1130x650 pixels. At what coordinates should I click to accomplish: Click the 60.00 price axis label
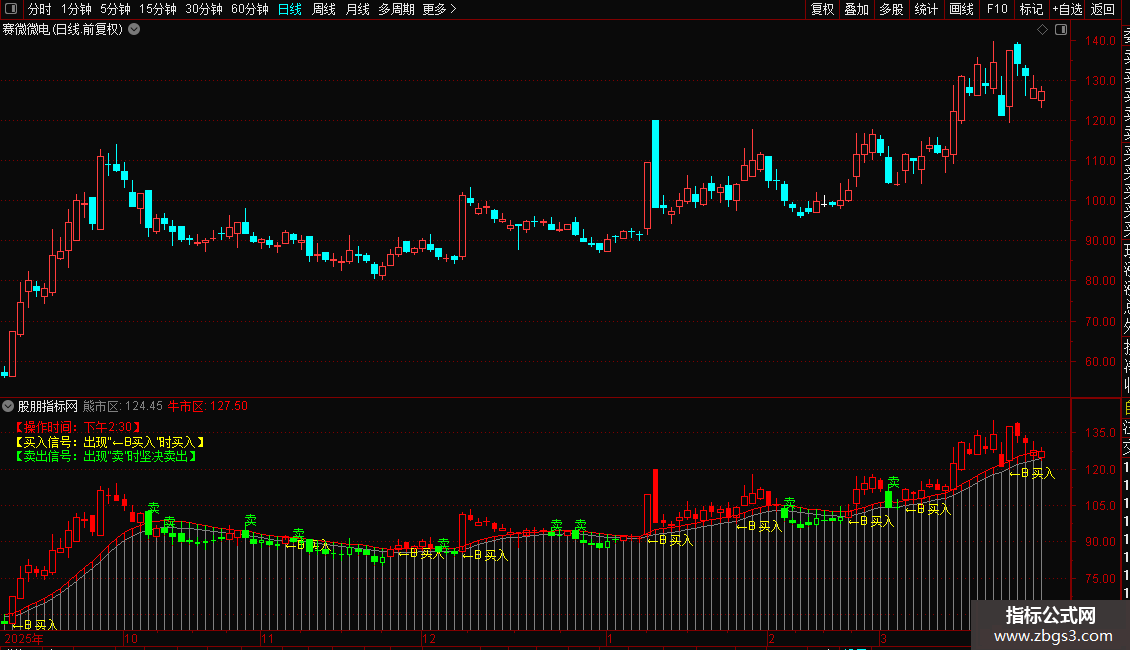pyautogui.click(x=1100, y=362)
